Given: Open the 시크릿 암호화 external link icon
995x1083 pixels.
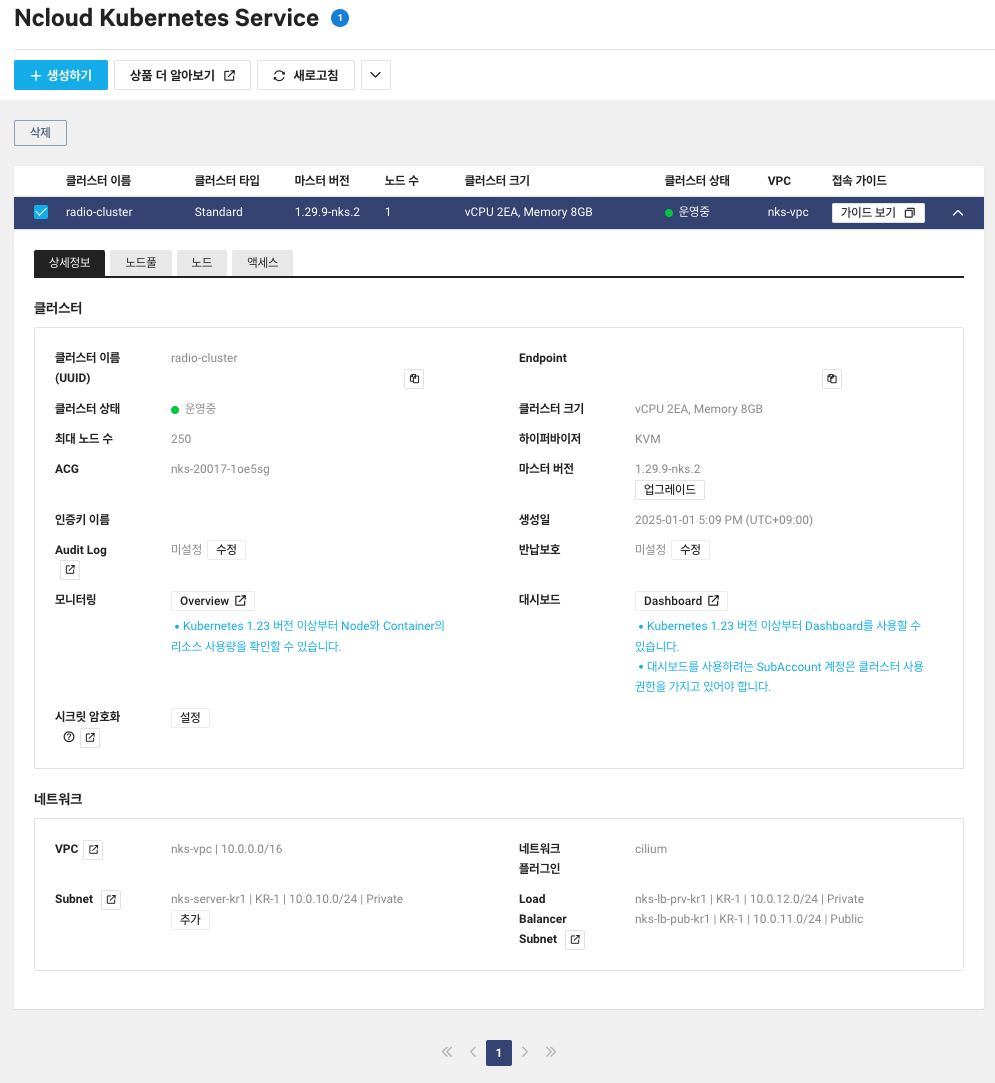Looking at the screenshot, I should click(90, 738).
